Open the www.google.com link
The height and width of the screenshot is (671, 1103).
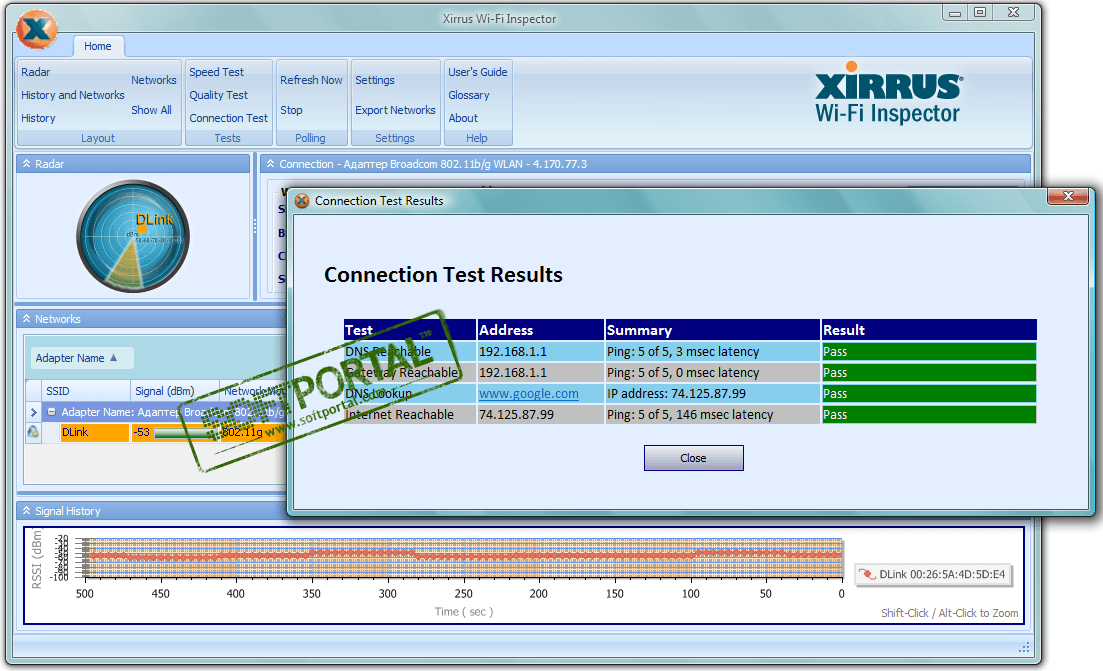529,394
